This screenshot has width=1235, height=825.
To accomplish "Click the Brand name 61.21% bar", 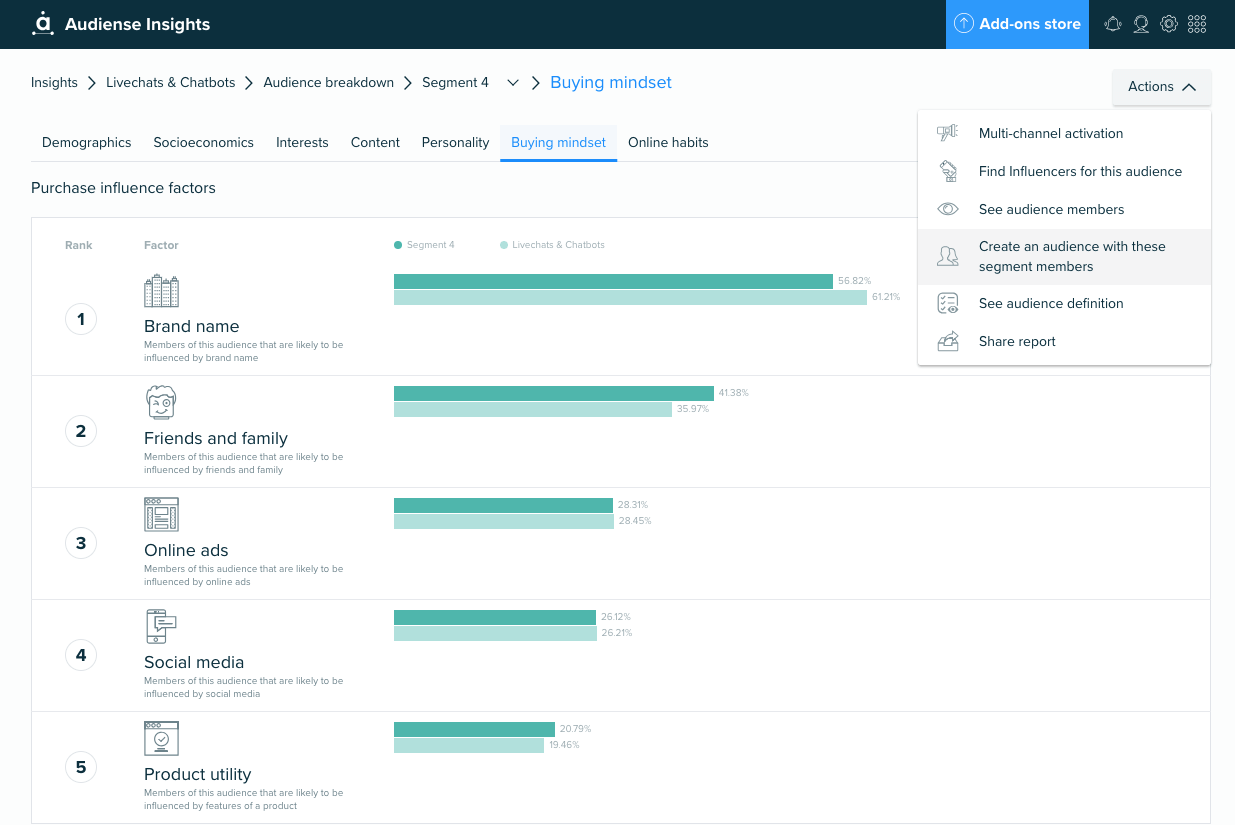I will pos(630,297).
